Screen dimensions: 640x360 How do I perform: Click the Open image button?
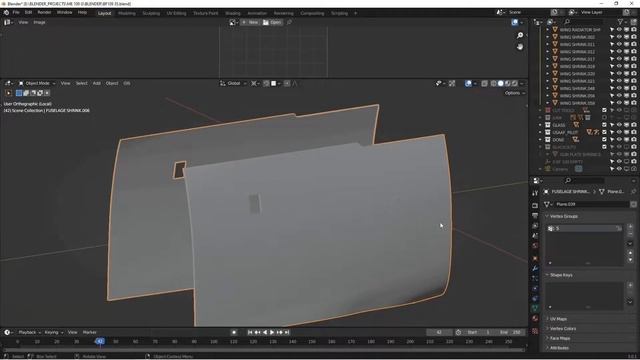click(272, 22)
